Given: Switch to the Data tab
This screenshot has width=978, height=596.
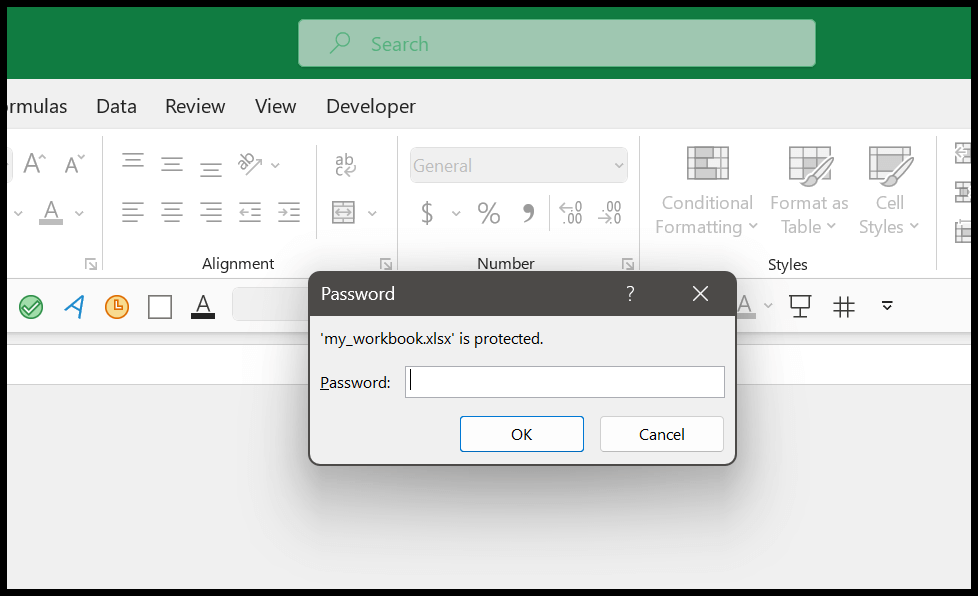Looking at the screenshot, I should (x=117, y=107).
